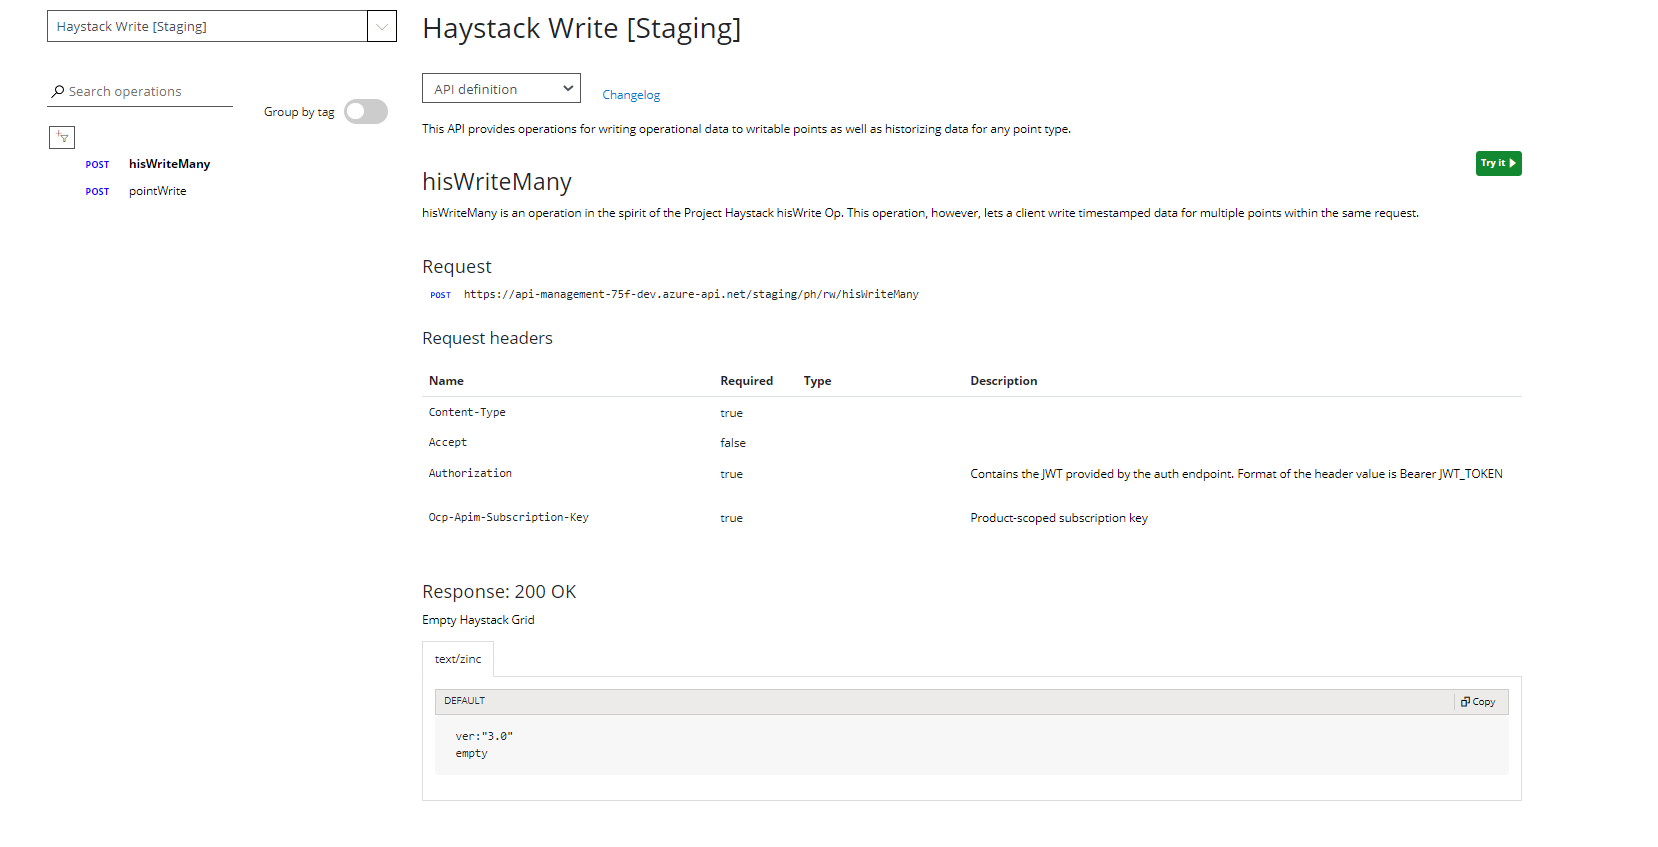The image size is (1658, 847).
Task: Select the pointWrite operation in sidebar
Action: [157, 191]
